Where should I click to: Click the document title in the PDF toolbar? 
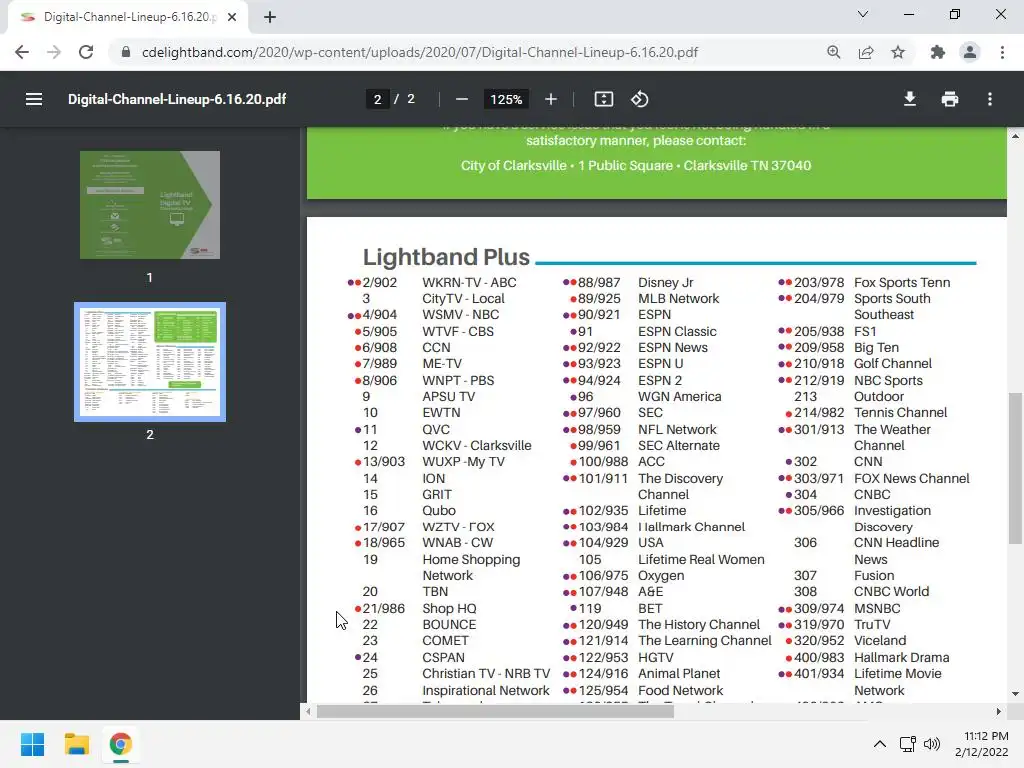177,99
